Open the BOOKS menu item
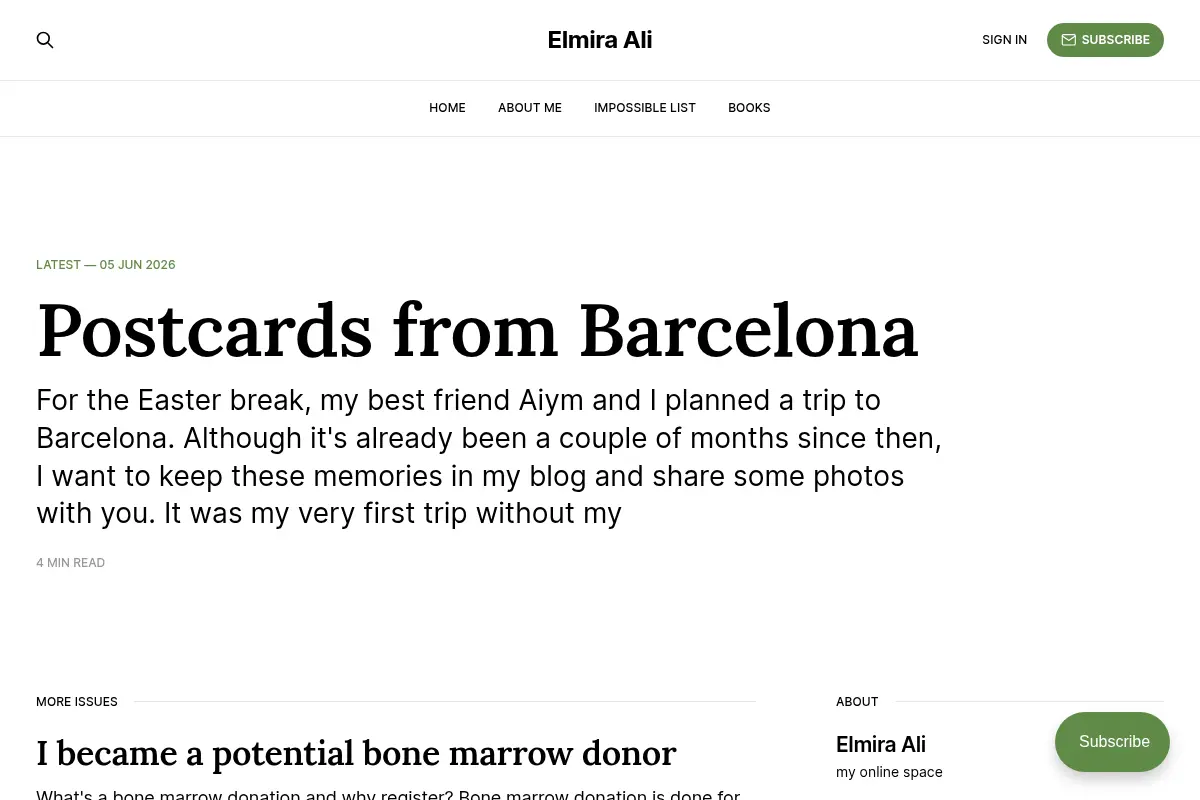Viewport: 1200px width, 800px height. [749, 108]
